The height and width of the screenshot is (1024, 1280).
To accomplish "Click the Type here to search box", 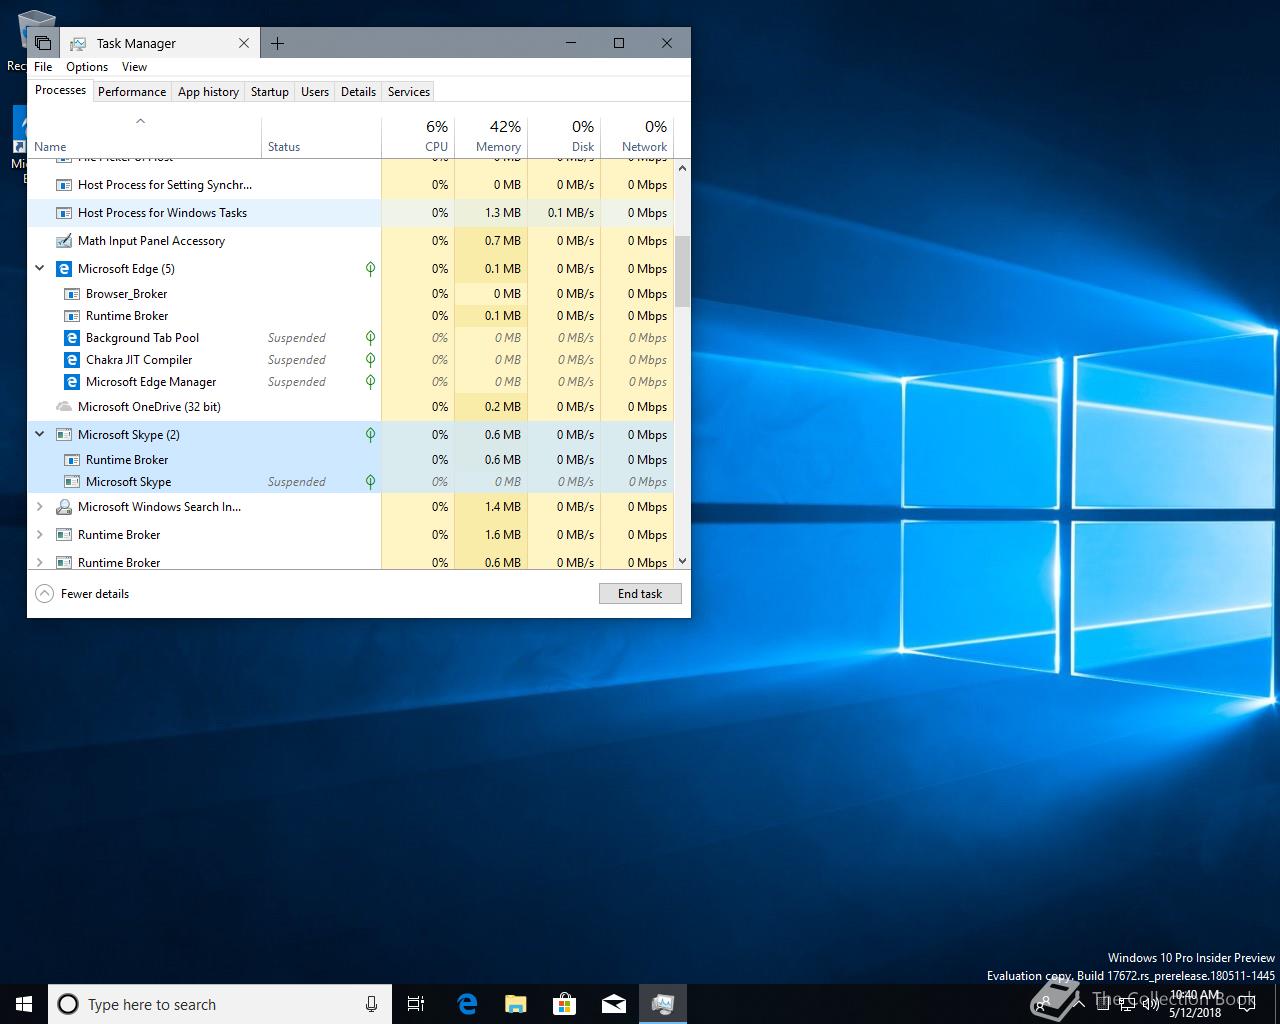I will click(x=218, y=1004).
